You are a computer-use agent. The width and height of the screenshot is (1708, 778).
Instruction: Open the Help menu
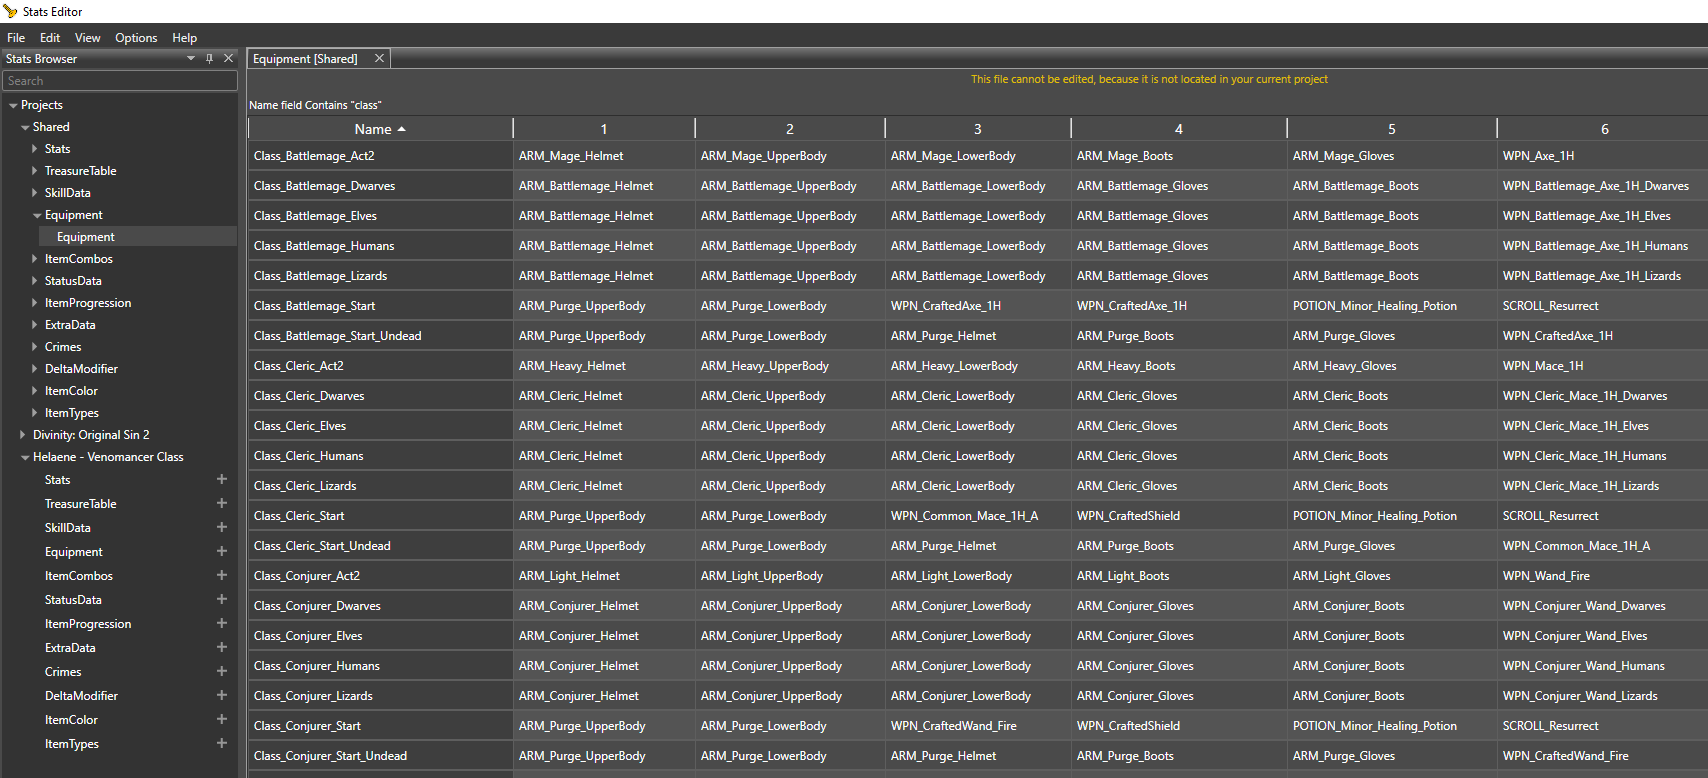coord(185,38)
